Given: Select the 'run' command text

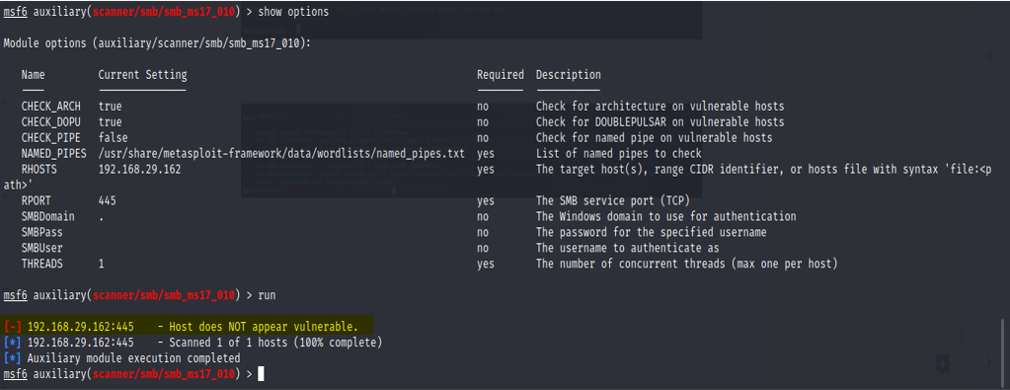Looking at the screenshot, I should (x=267, y=295).
